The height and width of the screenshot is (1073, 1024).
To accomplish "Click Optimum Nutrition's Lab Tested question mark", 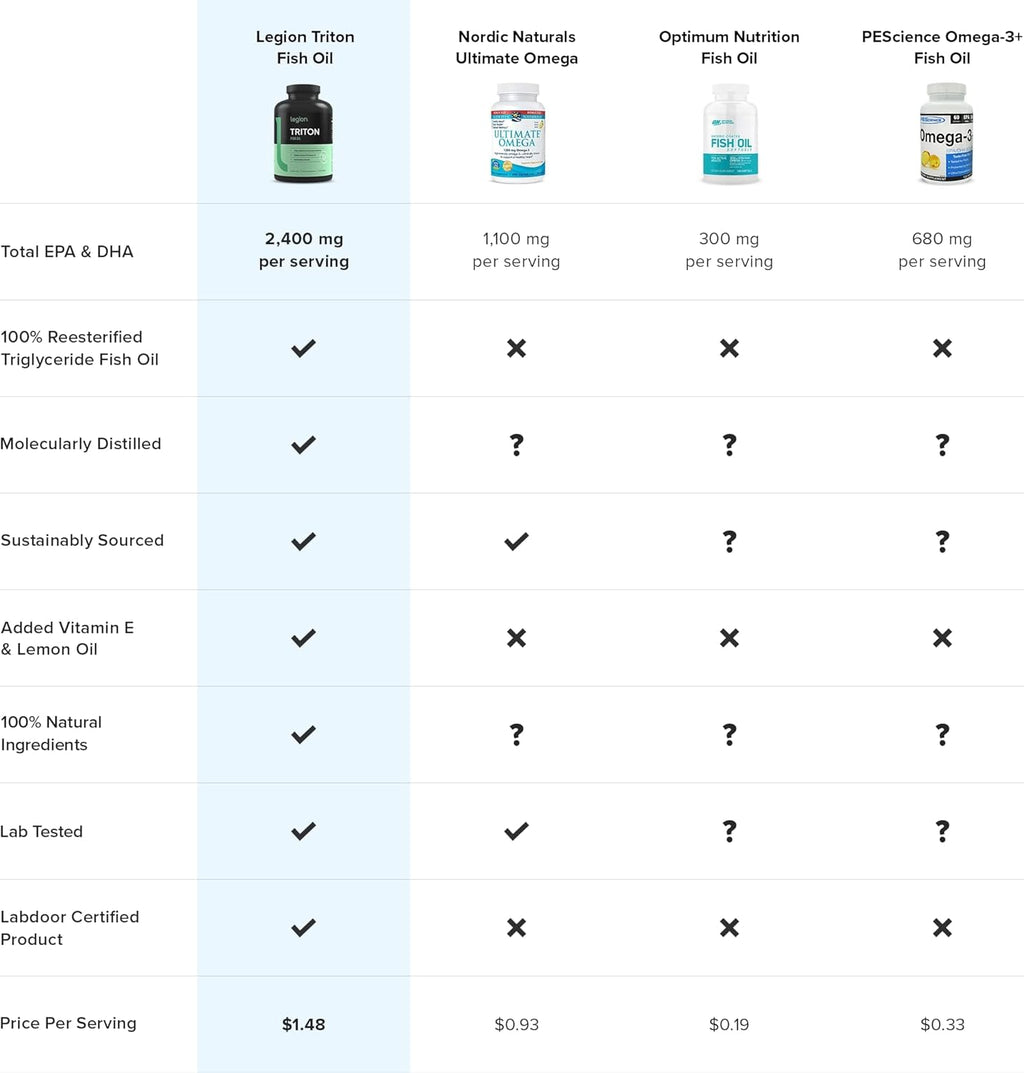I will tap(730, 831).
